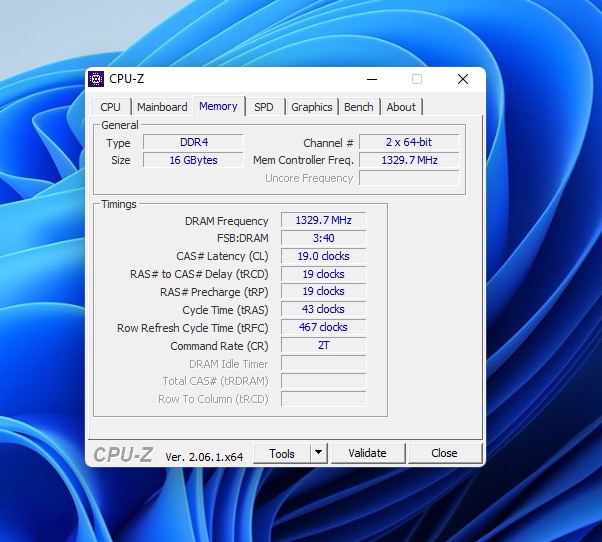The image size is (602, 542).
Task: Expand the Tools dropdown arrow
Action: tap(318, 453)
